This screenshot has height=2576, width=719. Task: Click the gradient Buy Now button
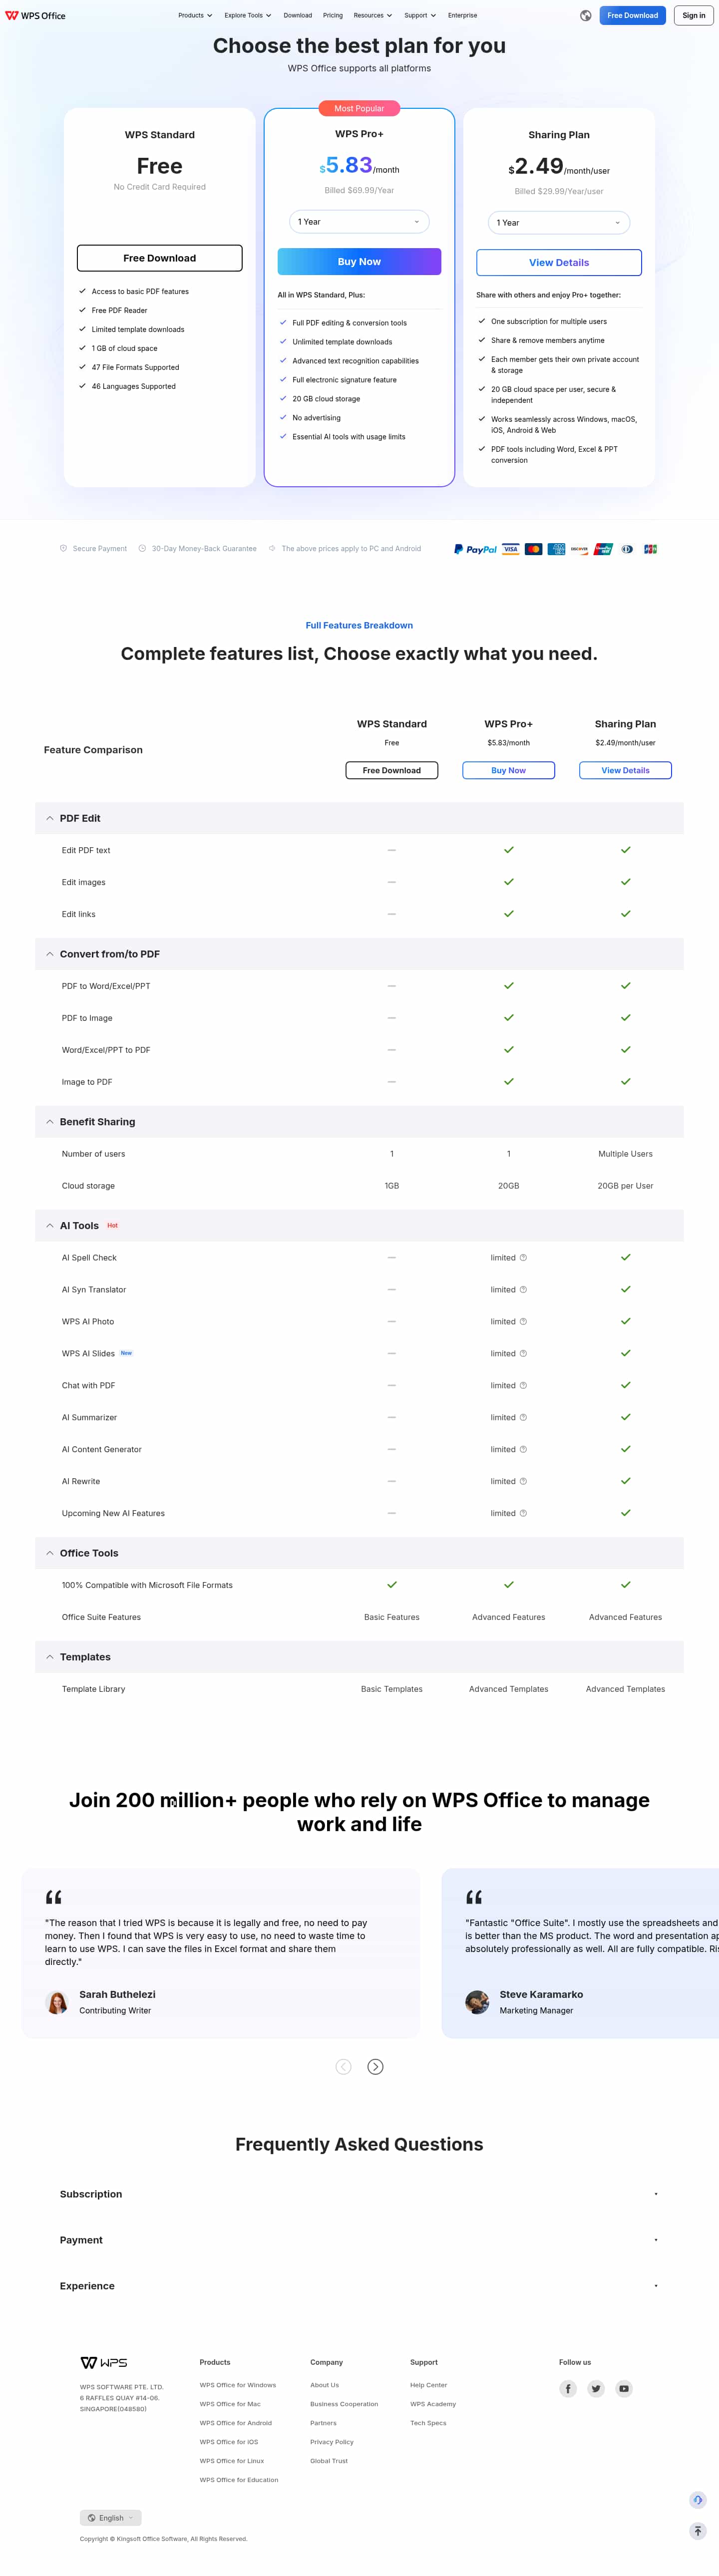pyautogui.click(x=359, y=261)
